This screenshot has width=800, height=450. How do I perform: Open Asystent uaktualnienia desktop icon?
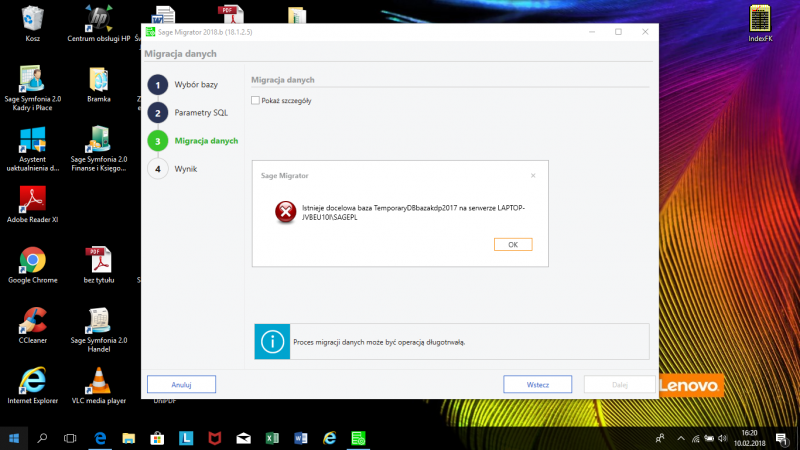pyautogui.click(x=33, y=148)
